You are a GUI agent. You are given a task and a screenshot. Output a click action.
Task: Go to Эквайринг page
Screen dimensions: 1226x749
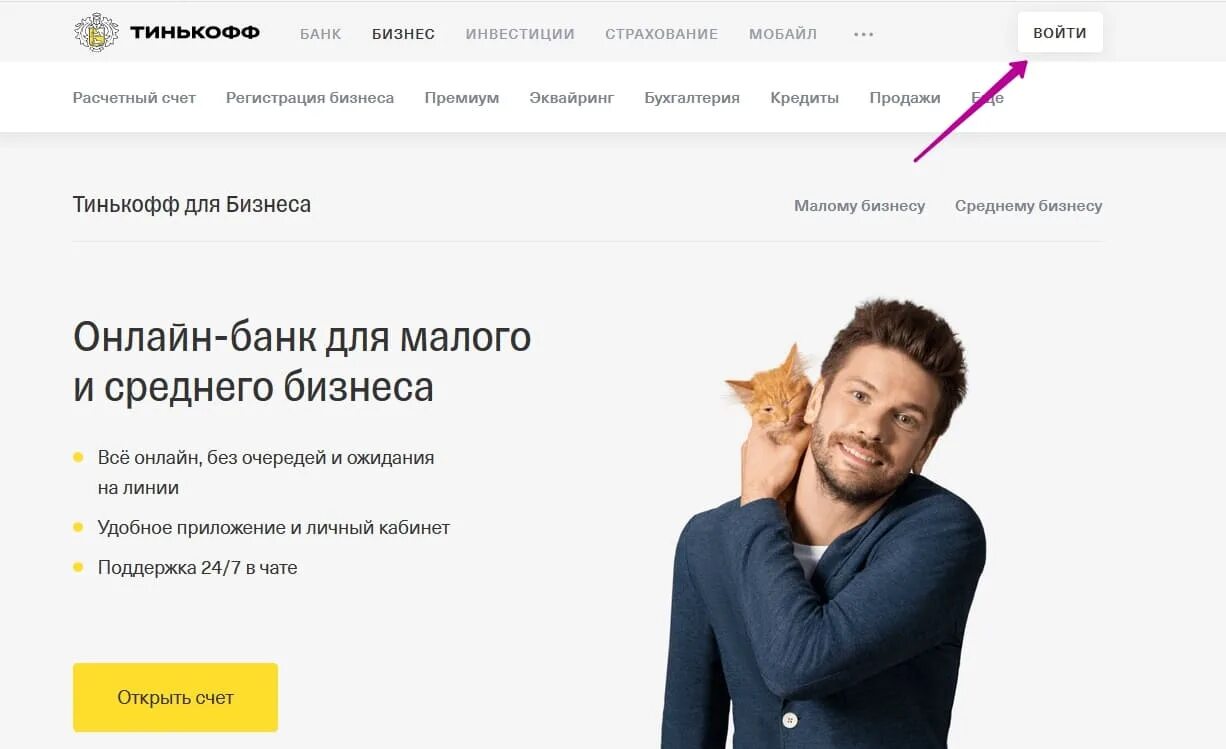(572, 98)
